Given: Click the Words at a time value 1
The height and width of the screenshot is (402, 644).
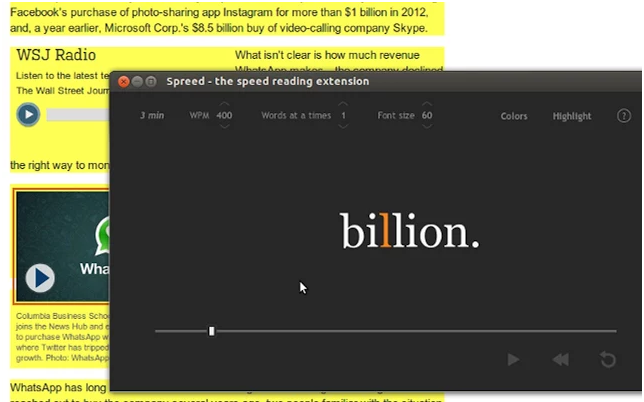Looking at the screenshot, I should tap(343, 115).
